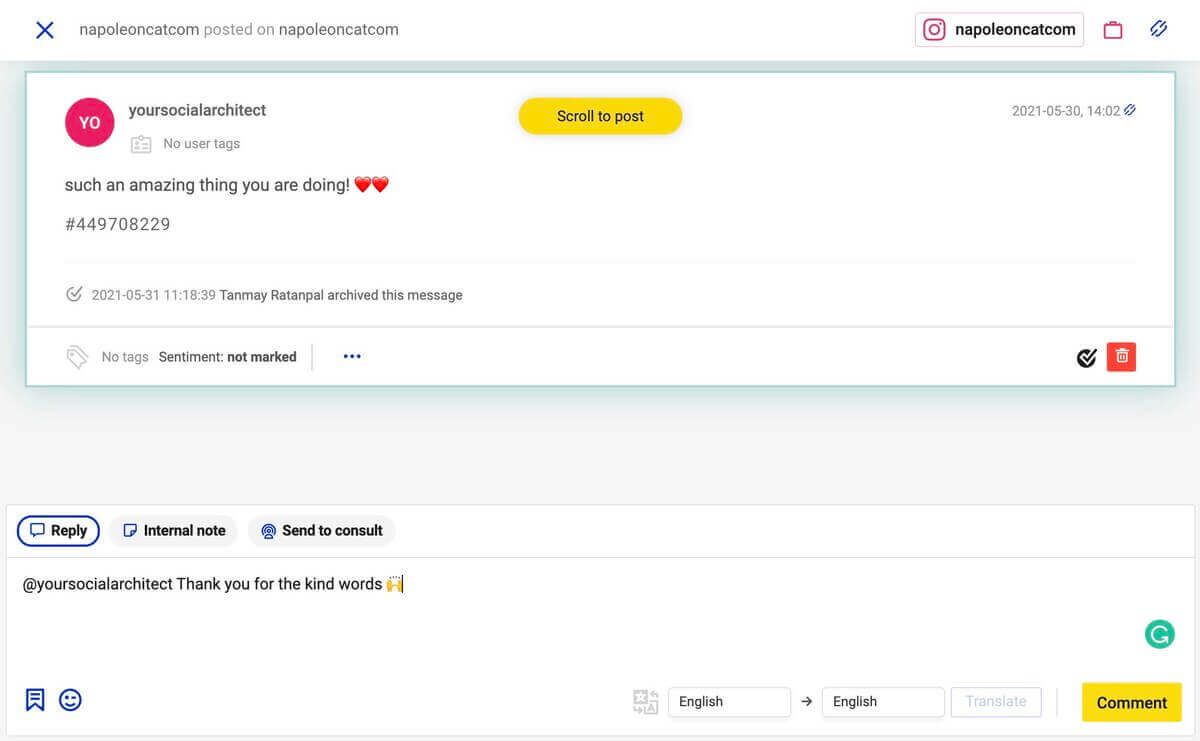Screen dimensions: 1200x741
Task: Click 'napoleoncatcom posted on napoleoncatcom' header text
Action: [x=239, y=30]
